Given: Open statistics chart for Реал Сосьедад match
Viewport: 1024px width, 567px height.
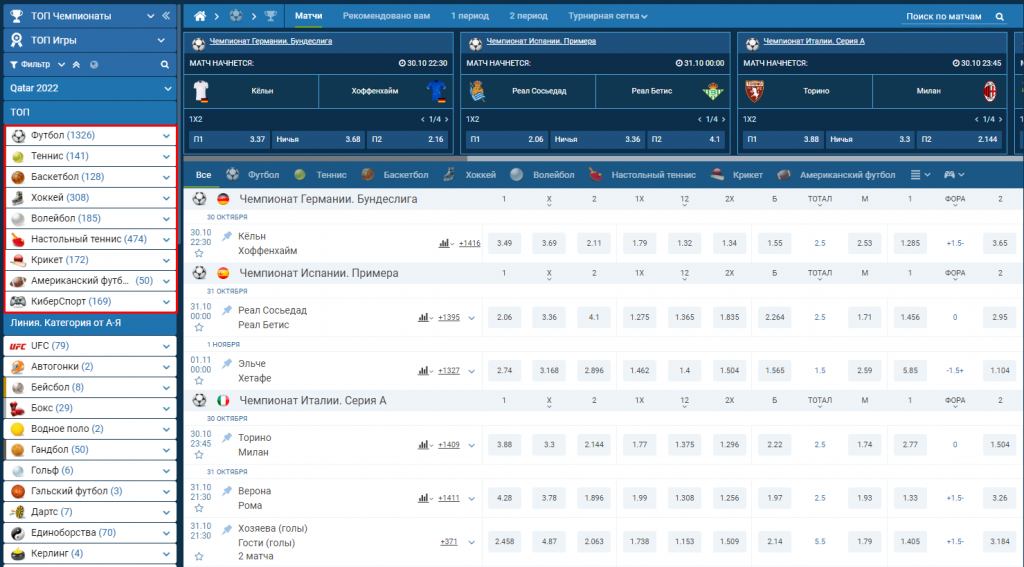Looking at the screenshot, I should pos(423,317).
